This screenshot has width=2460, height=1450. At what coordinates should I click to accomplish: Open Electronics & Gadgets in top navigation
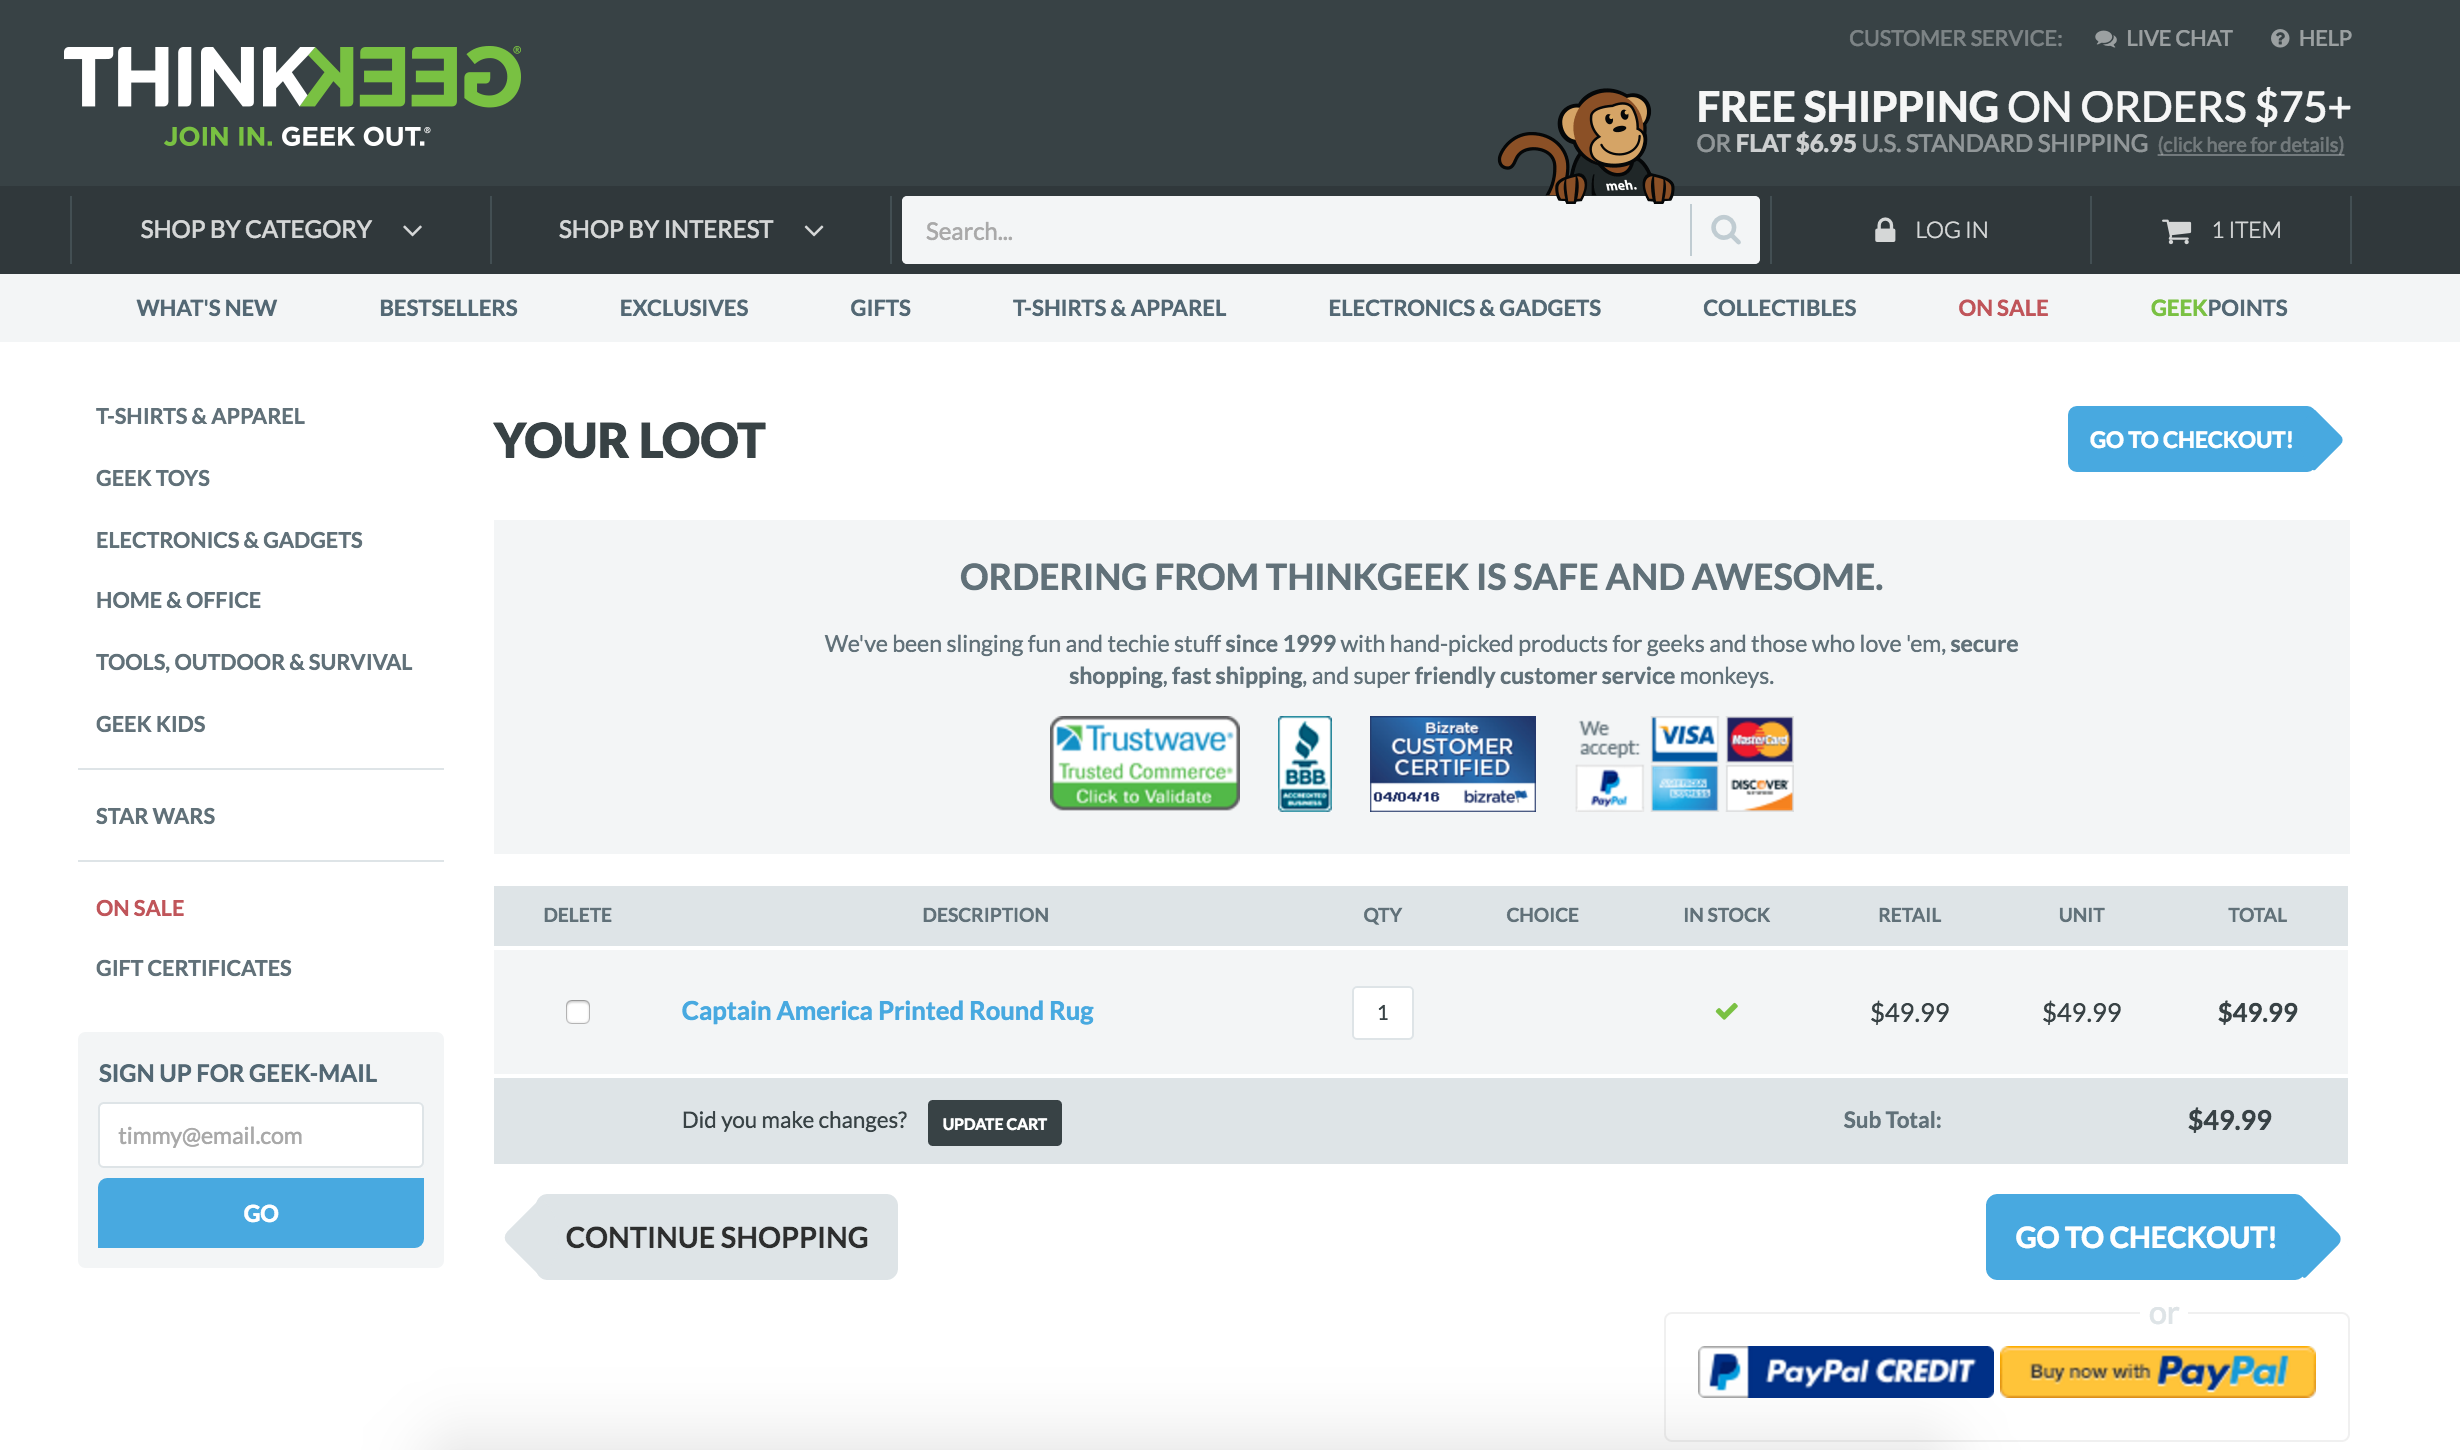(1464, 308)
